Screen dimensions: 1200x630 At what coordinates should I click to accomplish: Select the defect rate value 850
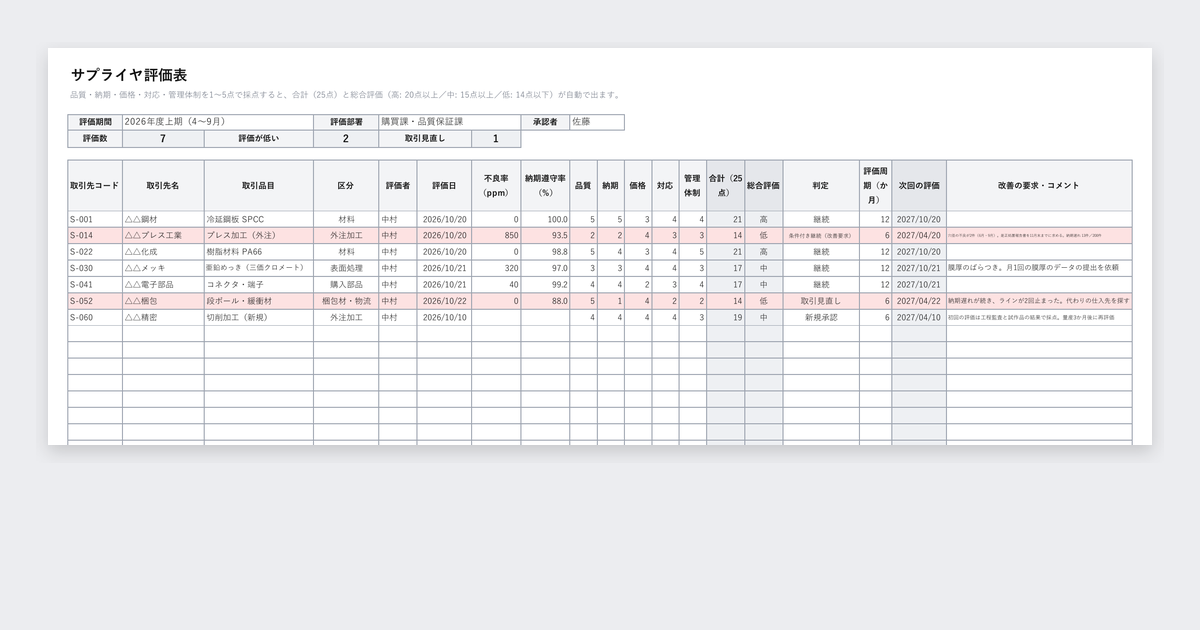(496, 236)
